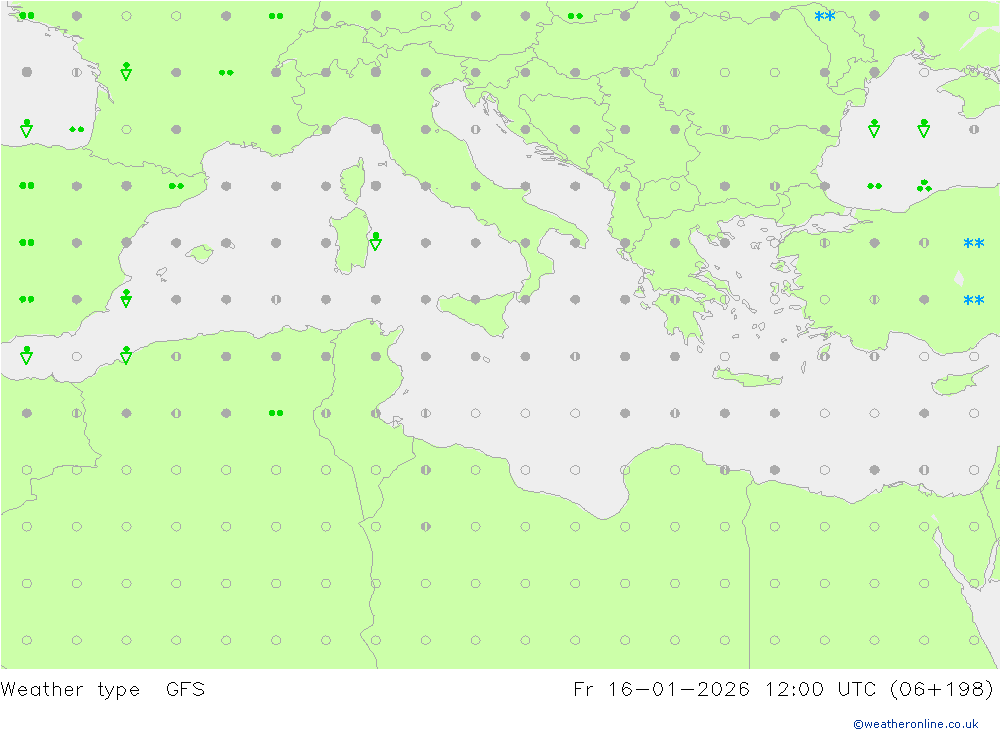This screenshot has height=733, width=1000.
Task: Select the rain symbol at top over Germany
Action: click(276, 16)
